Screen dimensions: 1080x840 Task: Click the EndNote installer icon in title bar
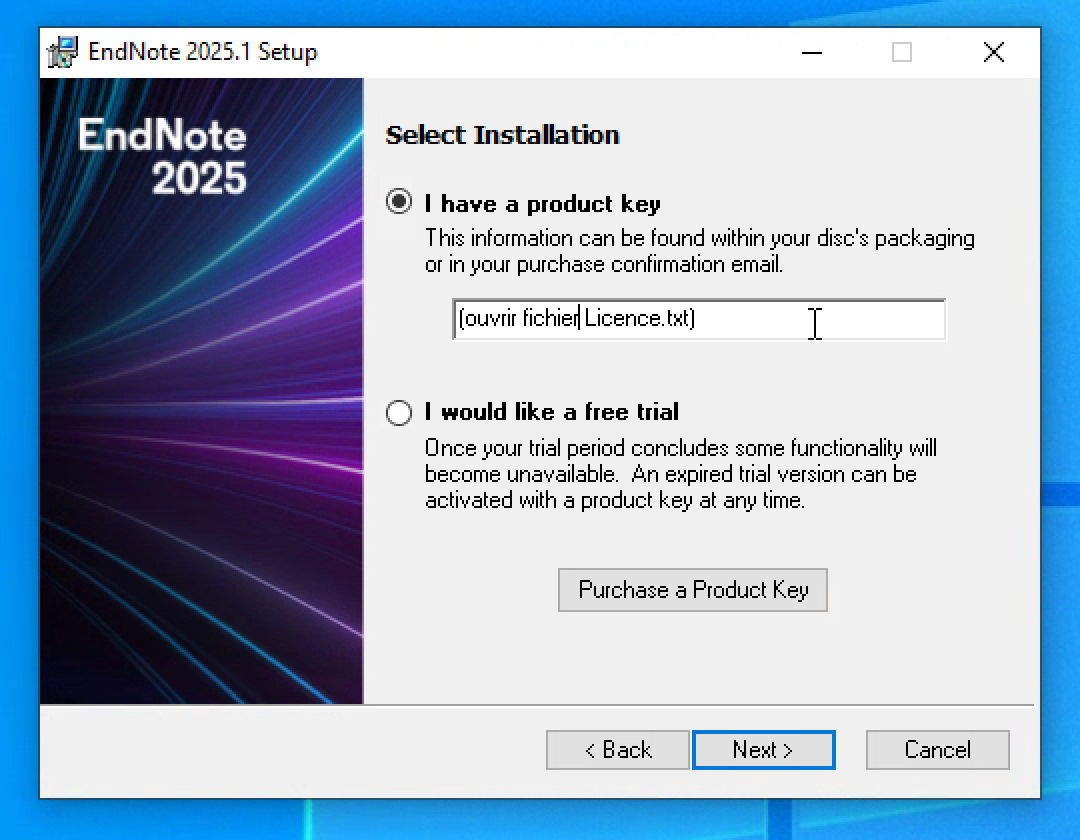pyautogui.click(x=63, y=52)
